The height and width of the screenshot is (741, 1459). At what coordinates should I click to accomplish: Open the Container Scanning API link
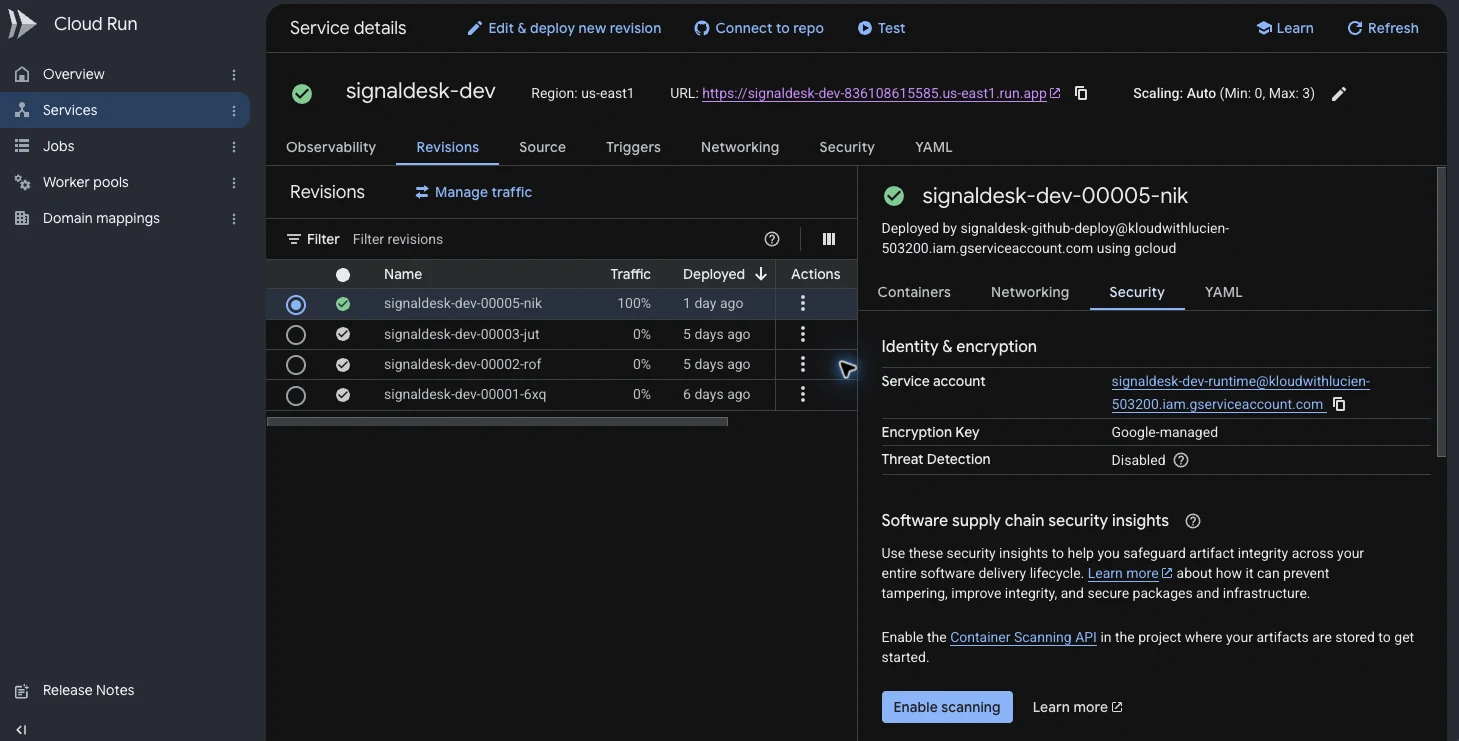tap(1023, 637)
